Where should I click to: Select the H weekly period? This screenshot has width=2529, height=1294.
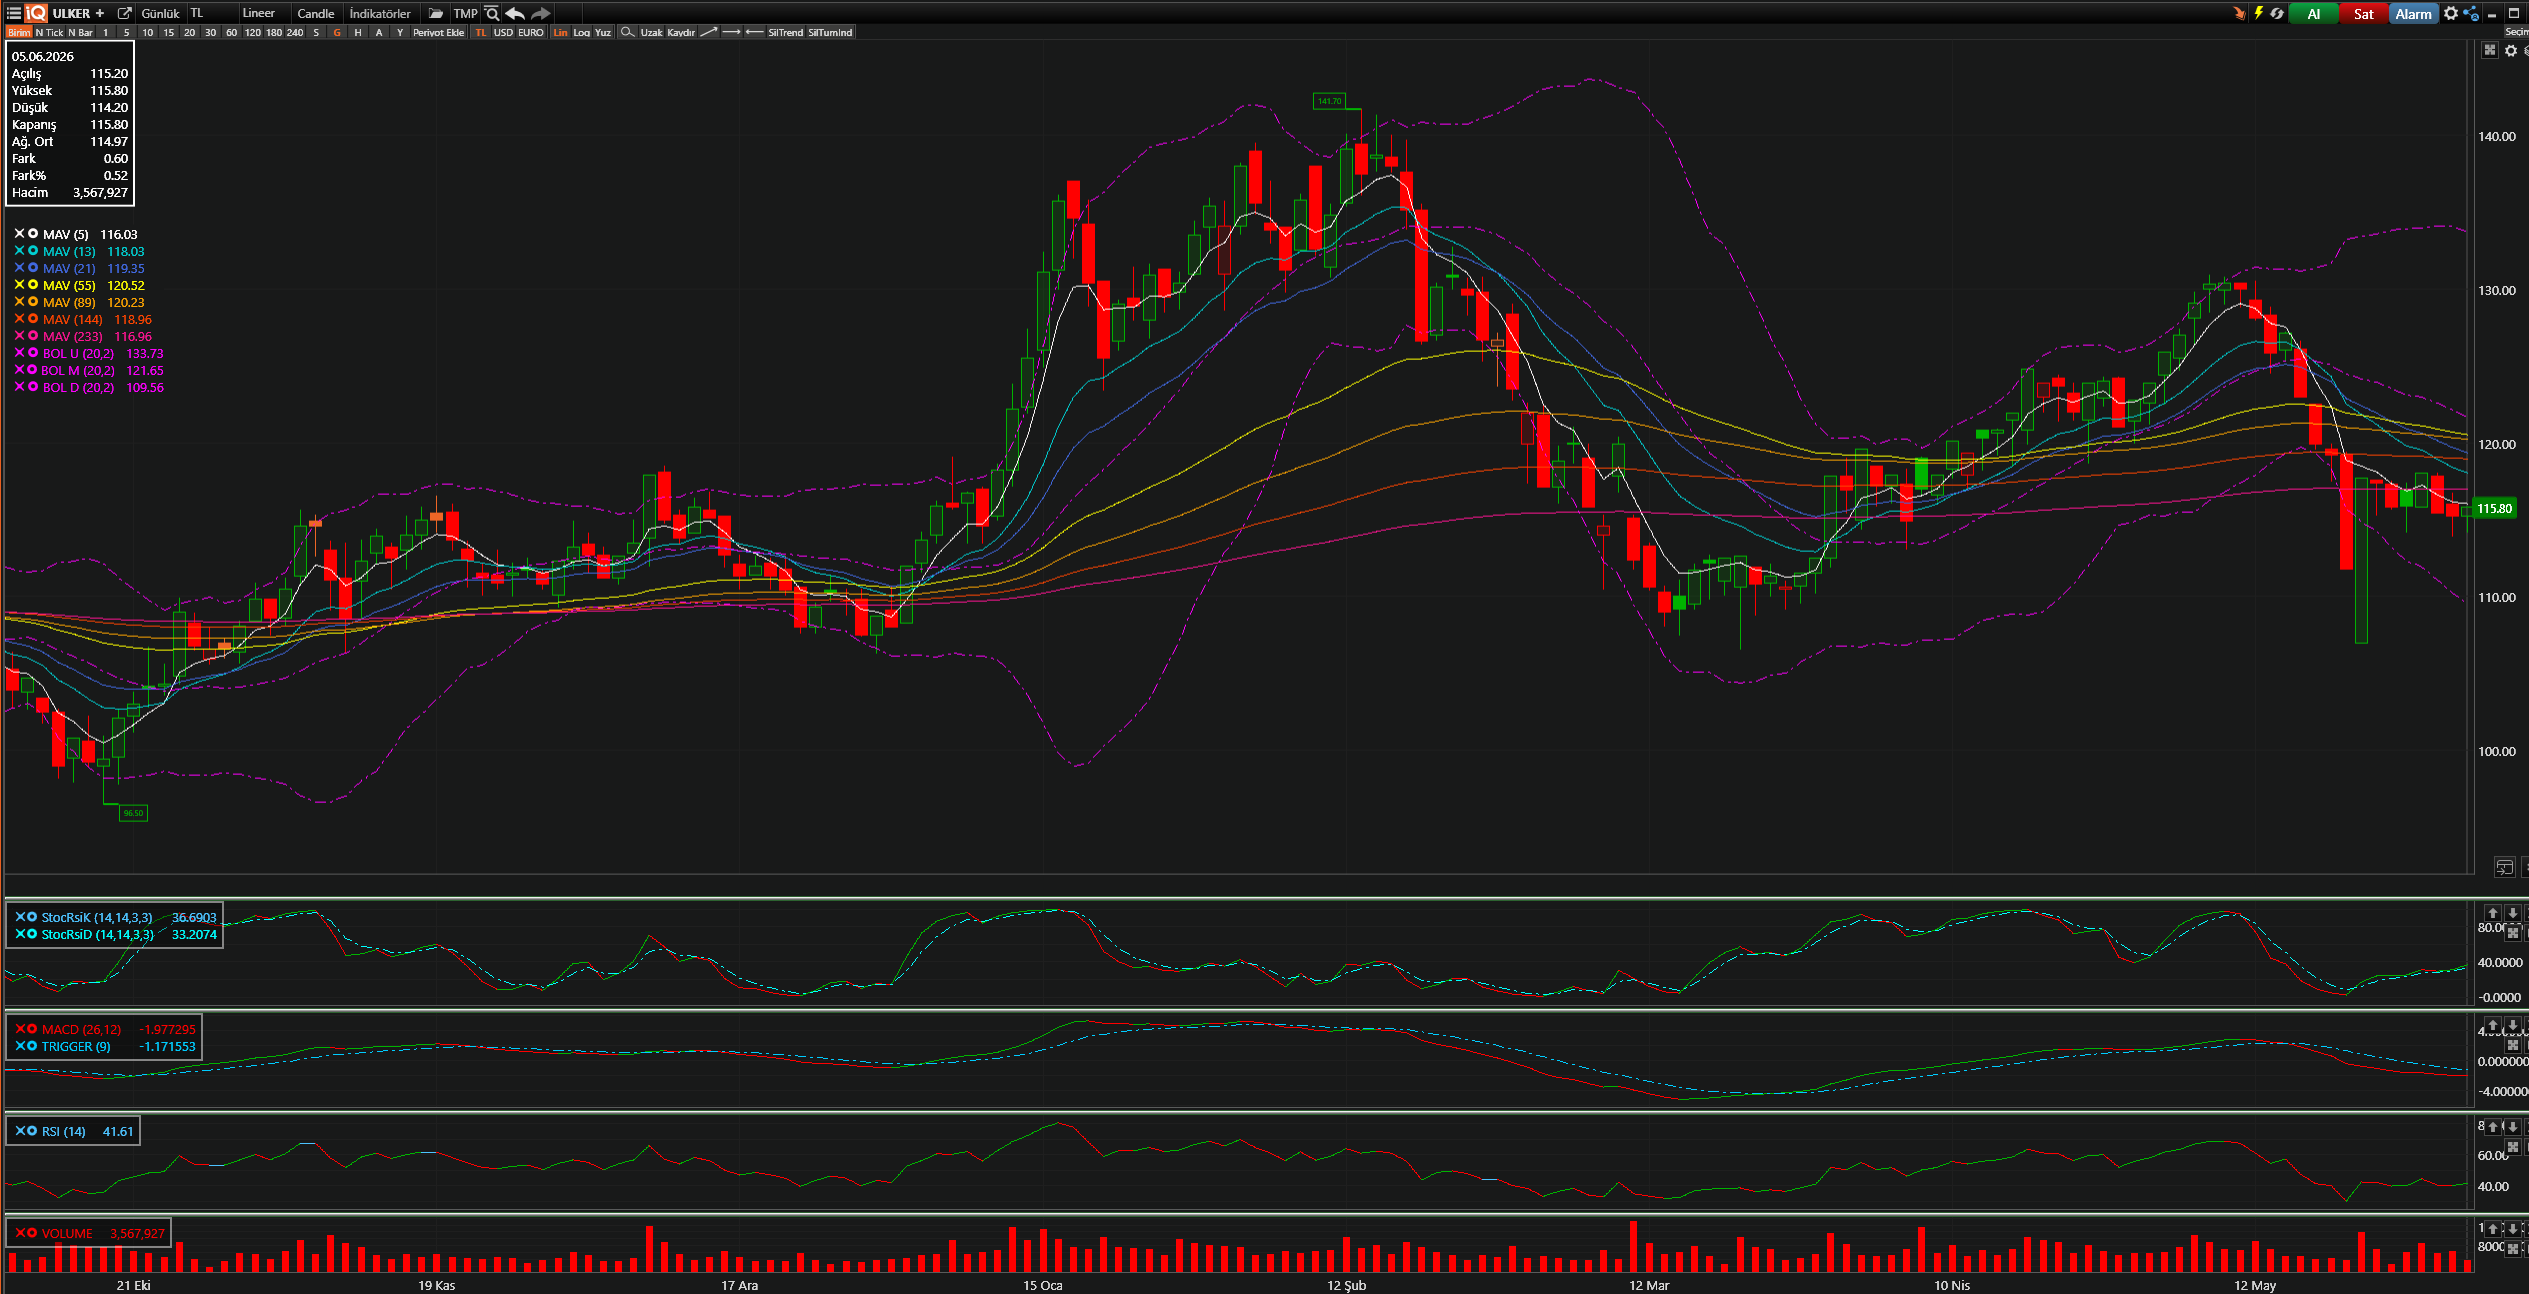(358, 32)
